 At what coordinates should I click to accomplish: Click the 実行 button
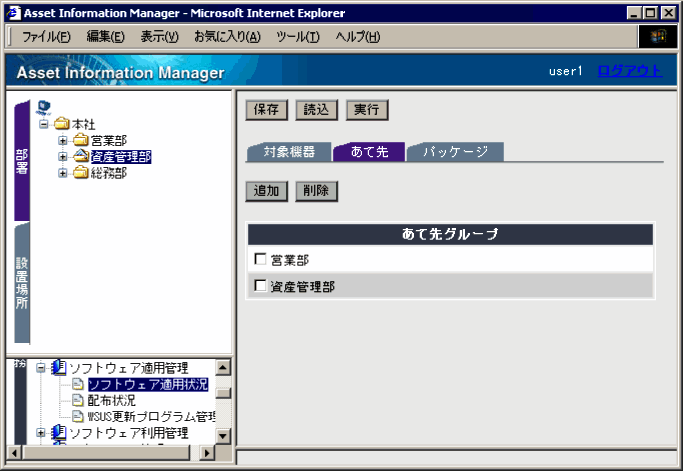367,110
